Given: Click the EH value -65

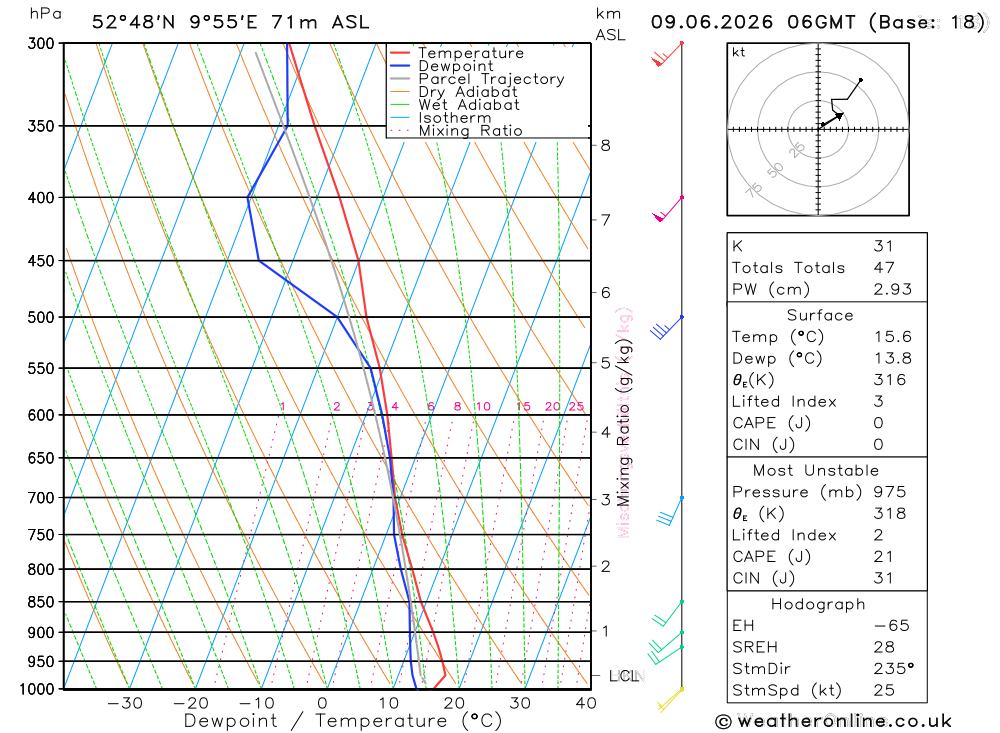Looking at the screenshot, I should [892, 626].
